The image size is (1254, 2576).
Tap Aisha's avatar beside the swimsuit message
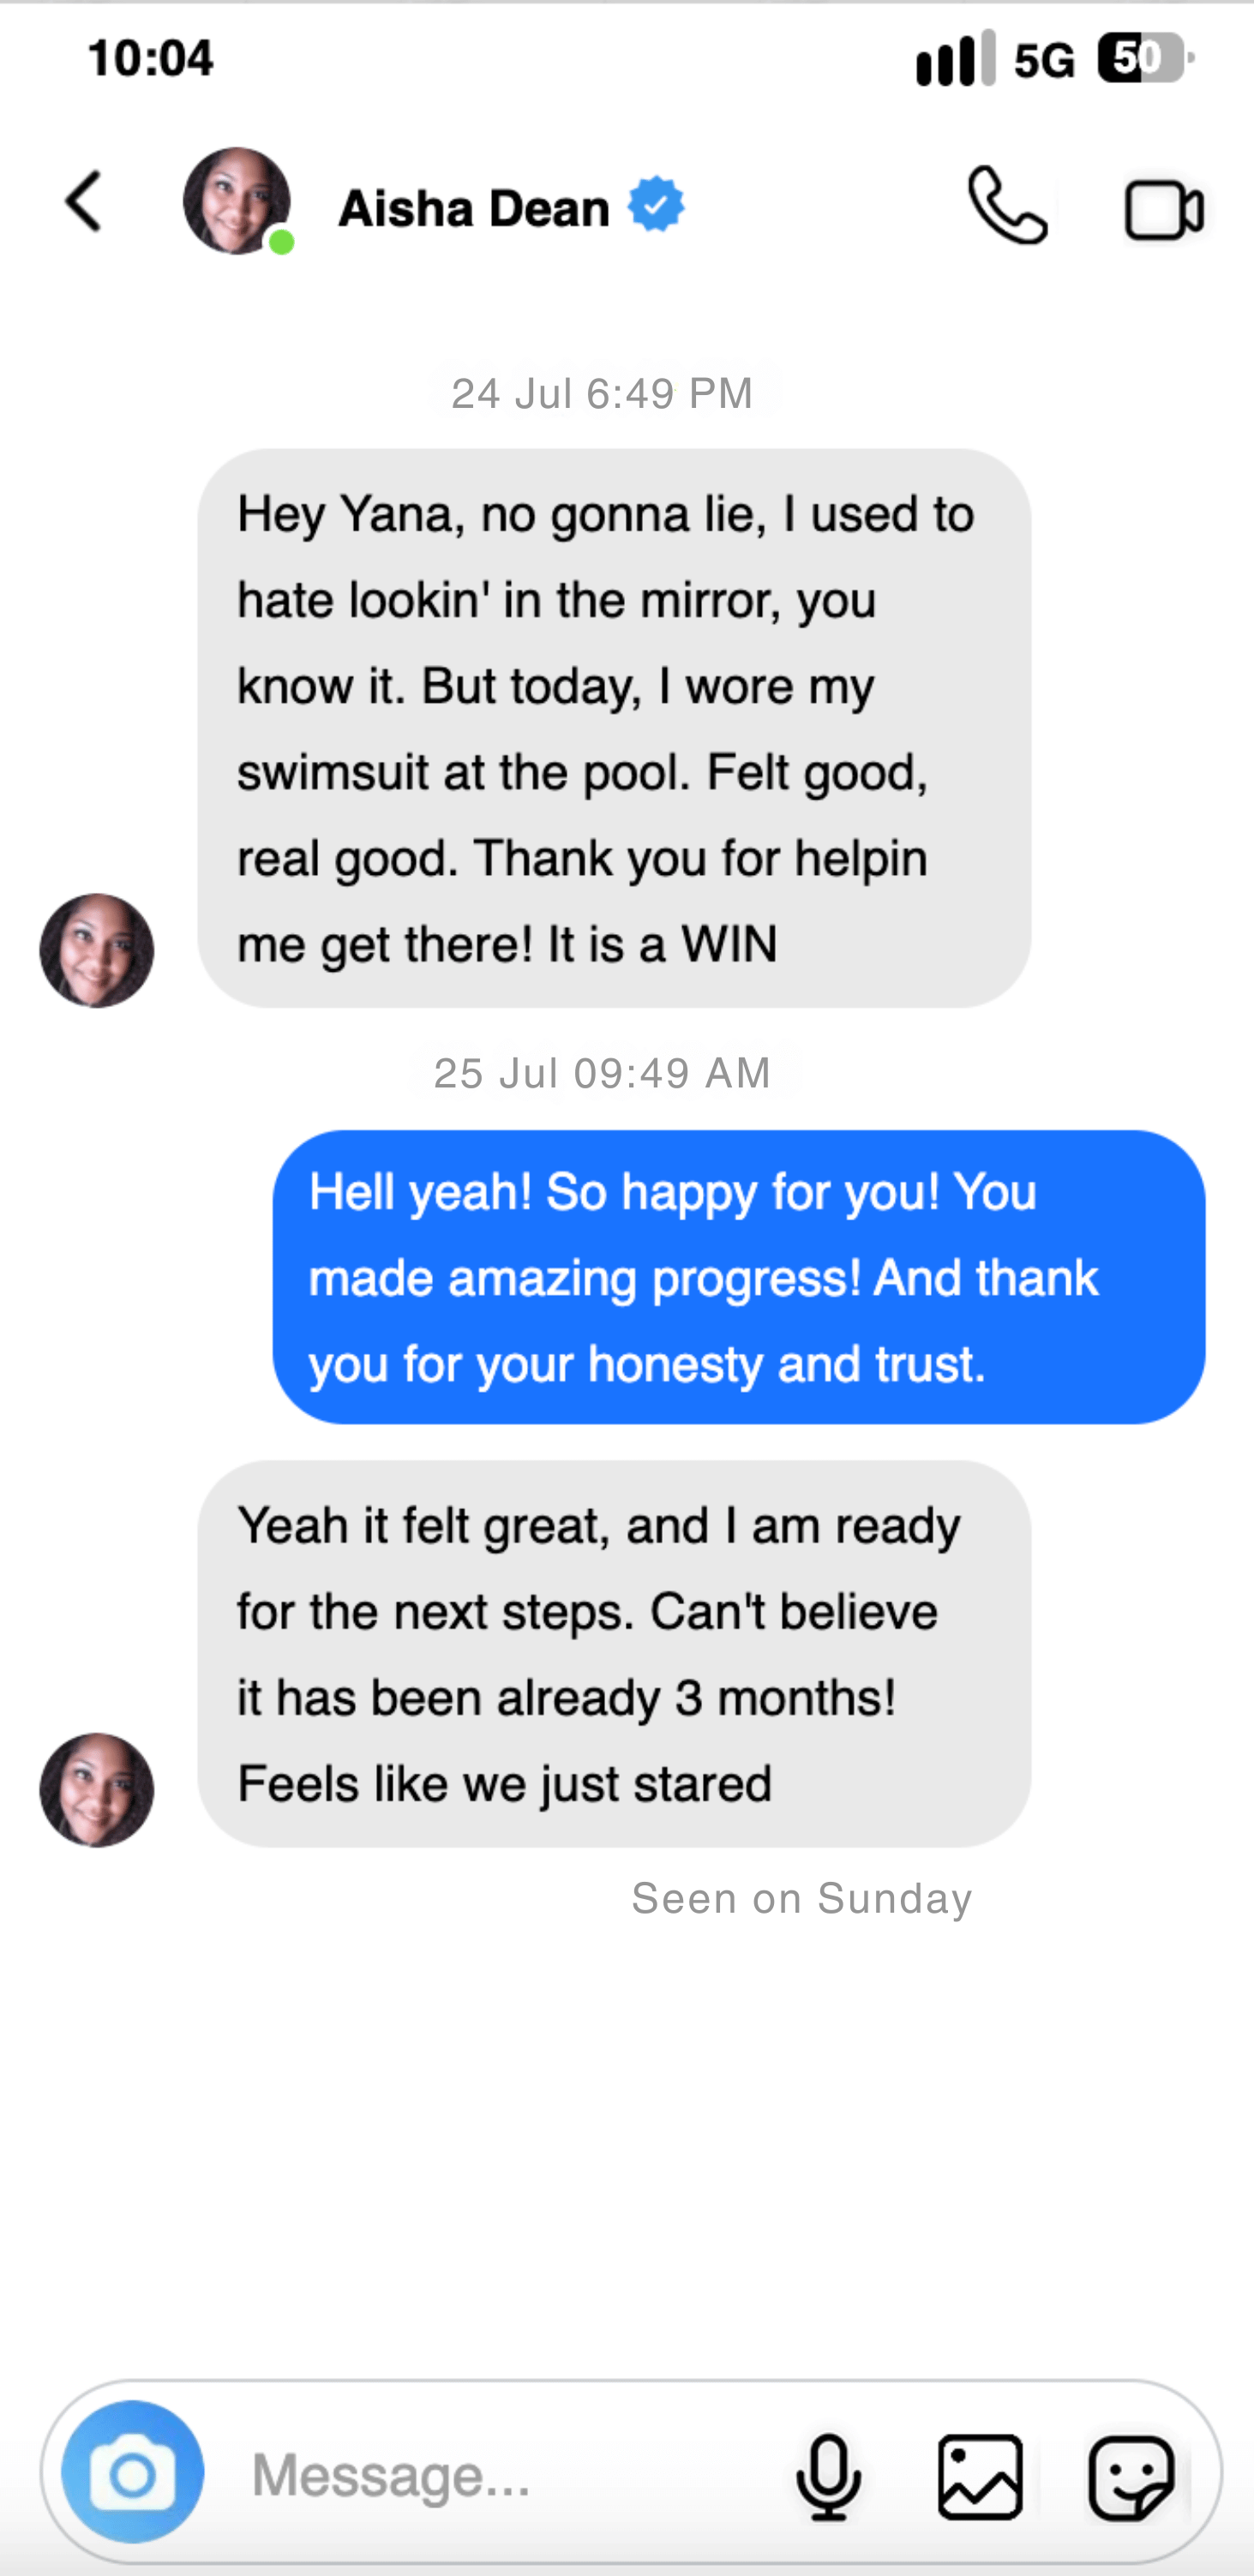(x=96, y=949)
